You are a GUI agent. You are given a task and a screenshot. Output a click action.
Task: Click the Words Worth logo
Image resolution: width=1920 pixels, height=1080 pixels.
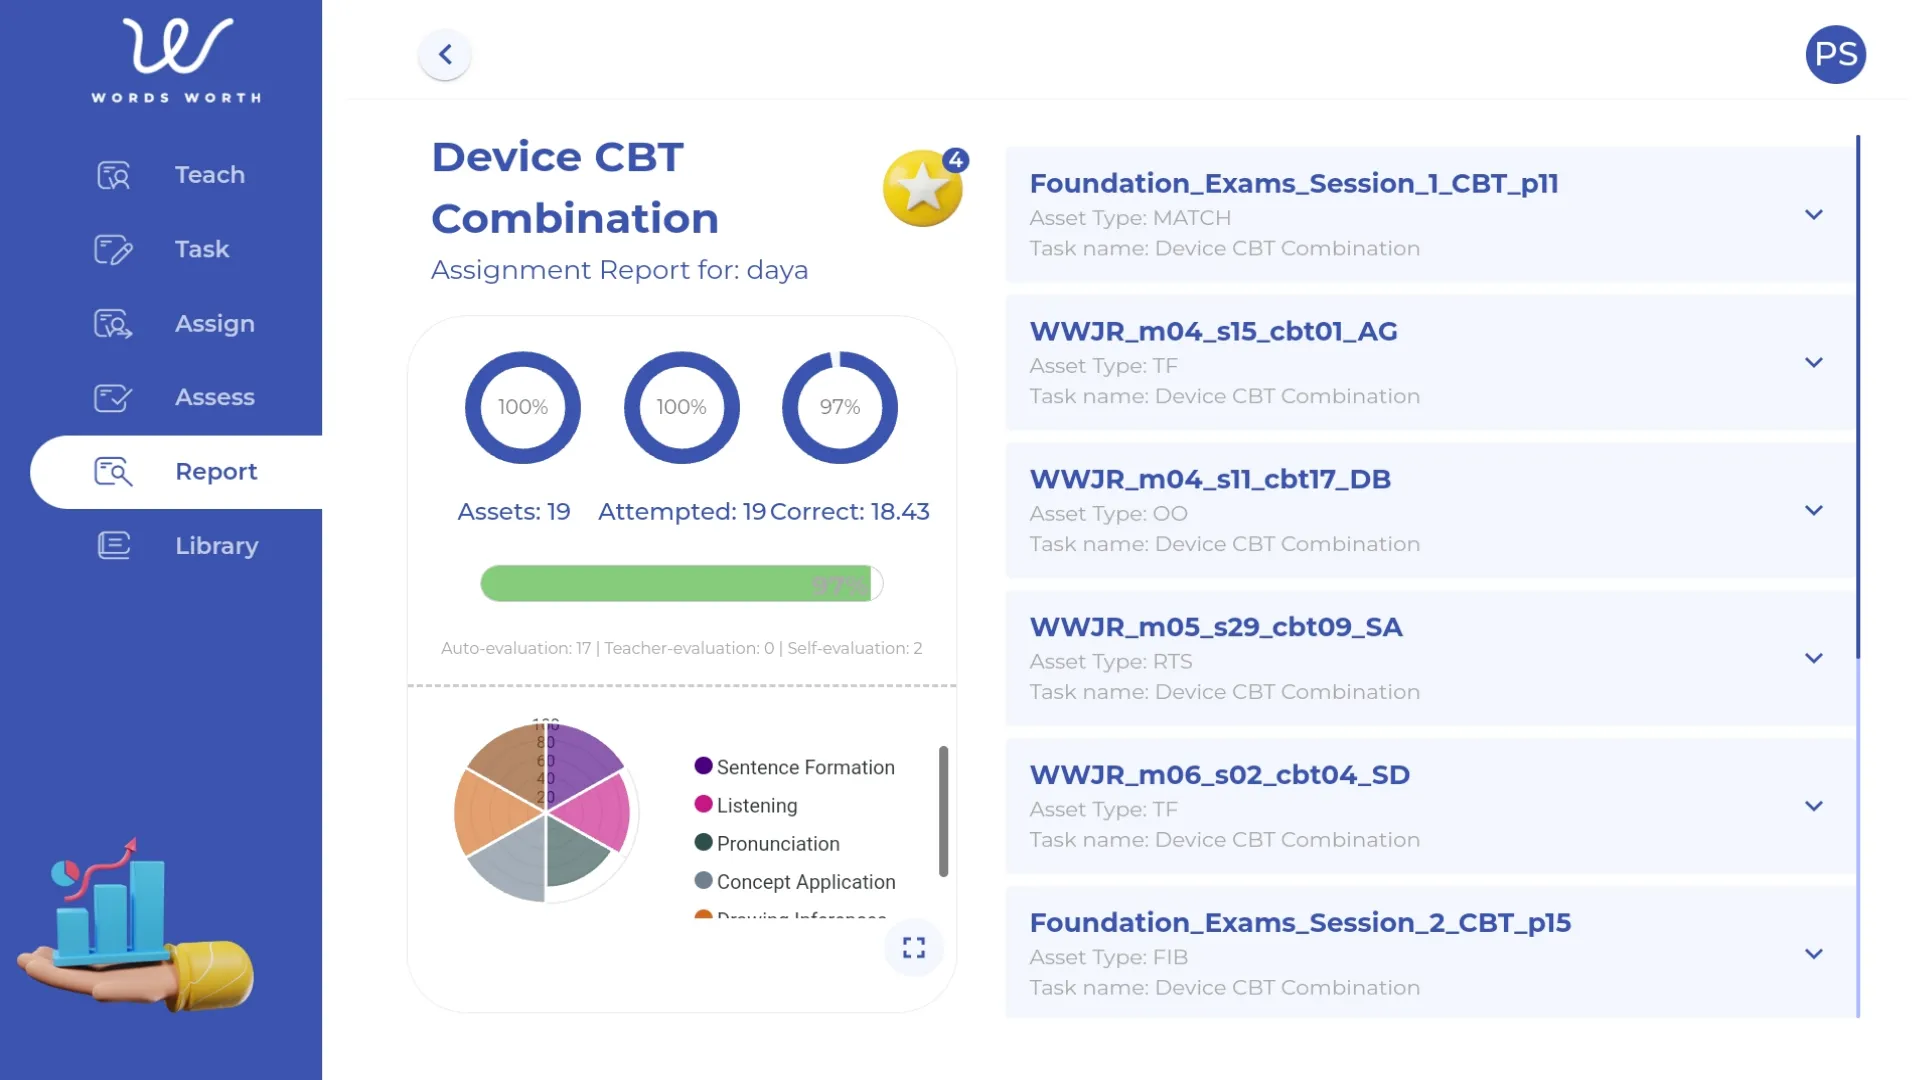(x=177, y=60)
